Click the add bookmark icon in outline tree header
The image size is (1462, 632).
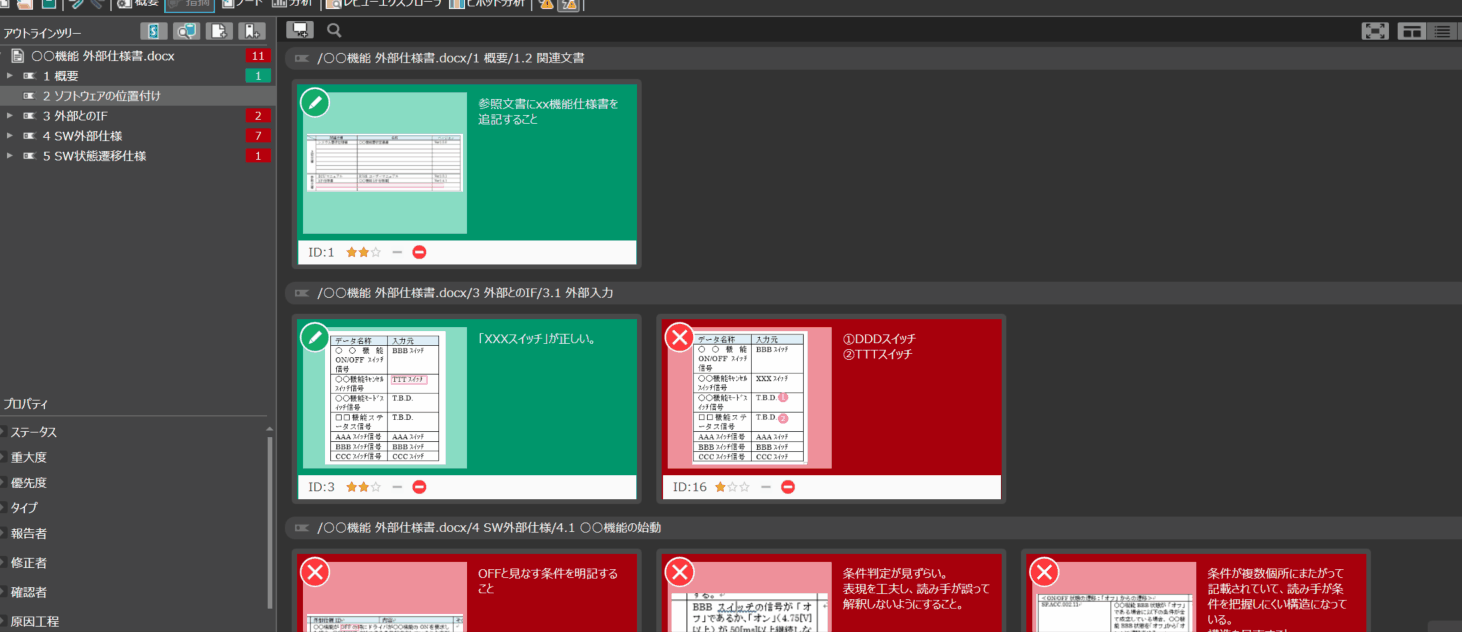[x=252, y=31]
